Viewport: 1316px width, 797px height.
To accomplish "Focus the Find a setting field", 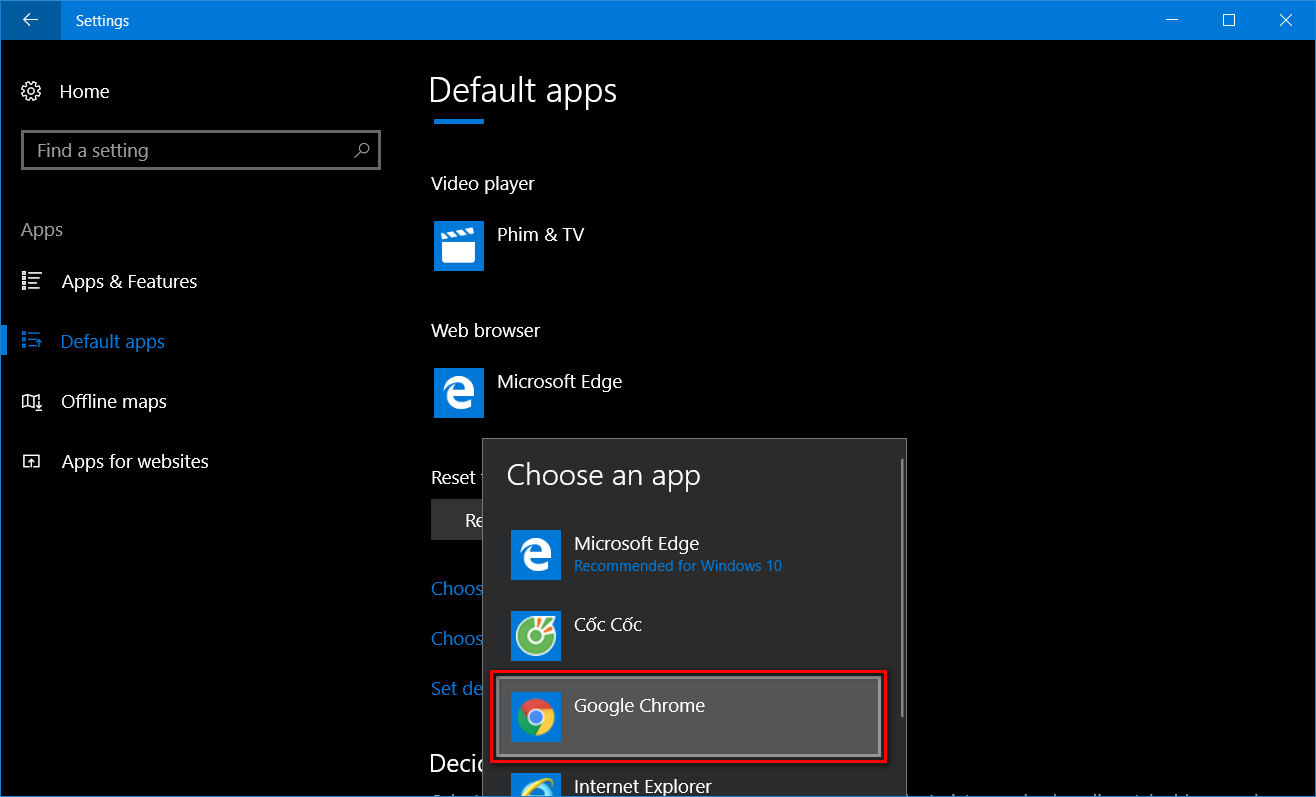I will click(x=201, y=150).
